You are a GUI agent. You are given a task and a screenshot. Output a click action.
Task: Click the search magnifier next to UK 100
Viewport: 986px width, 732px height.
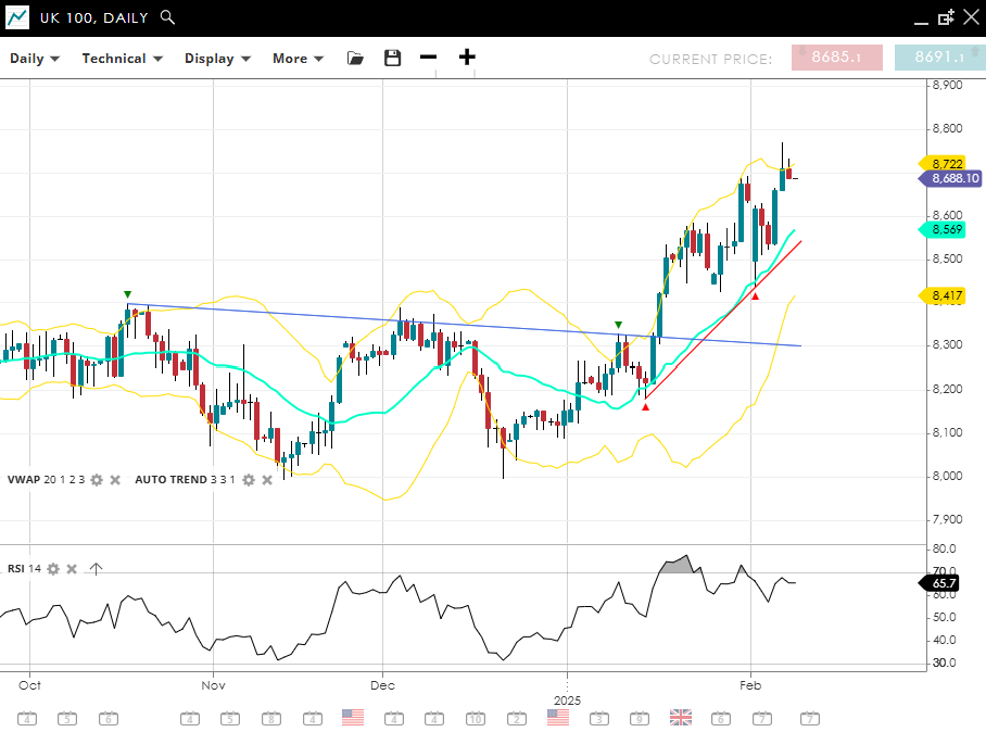click(168, 17)
